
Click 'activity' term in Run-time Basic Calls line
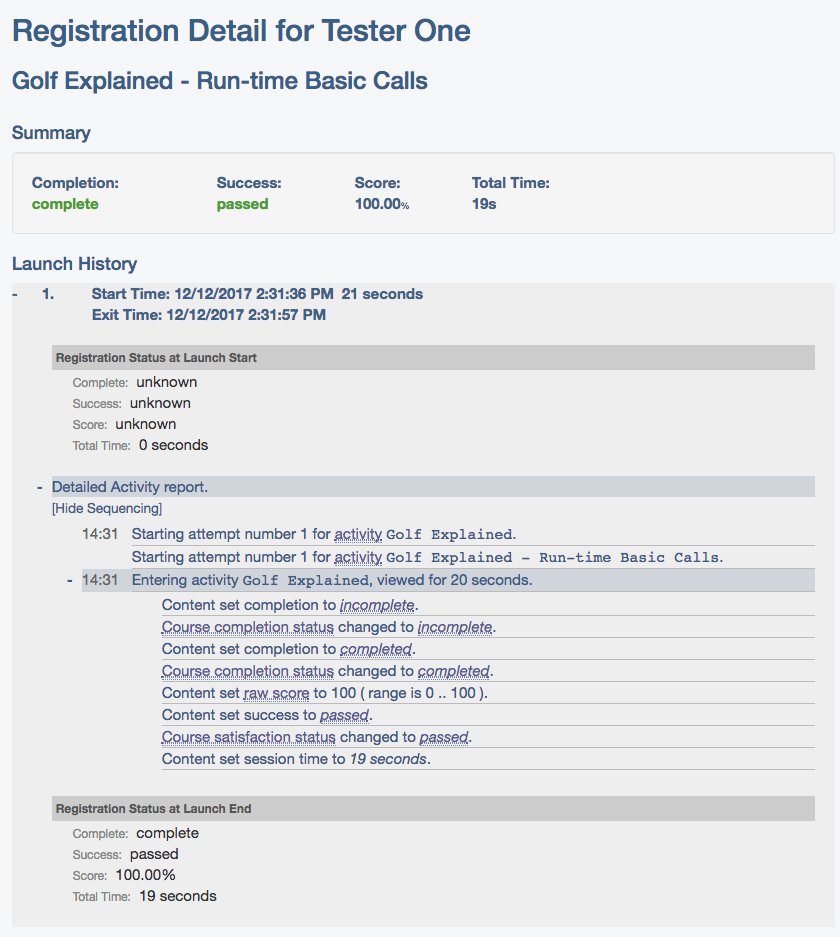point(358,558)
